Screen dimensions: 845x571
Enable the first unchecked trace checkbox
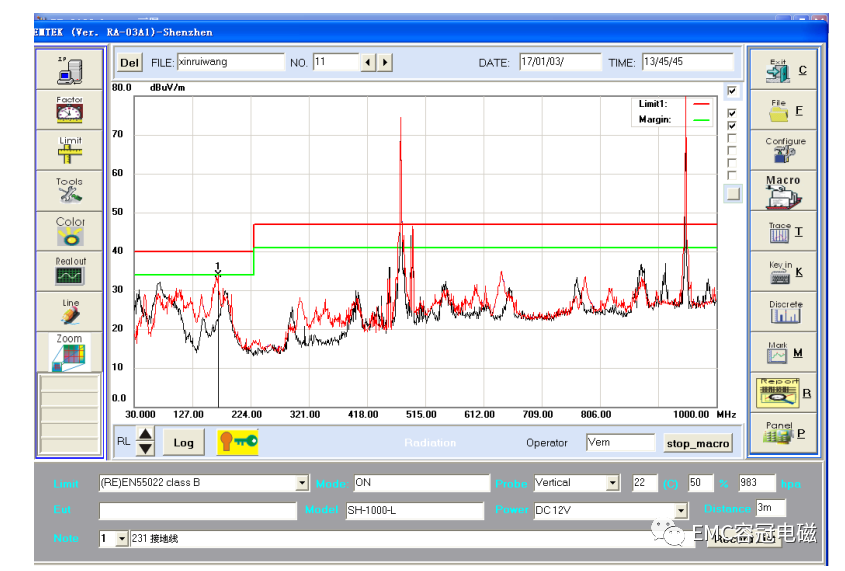(x=732, y=138)
